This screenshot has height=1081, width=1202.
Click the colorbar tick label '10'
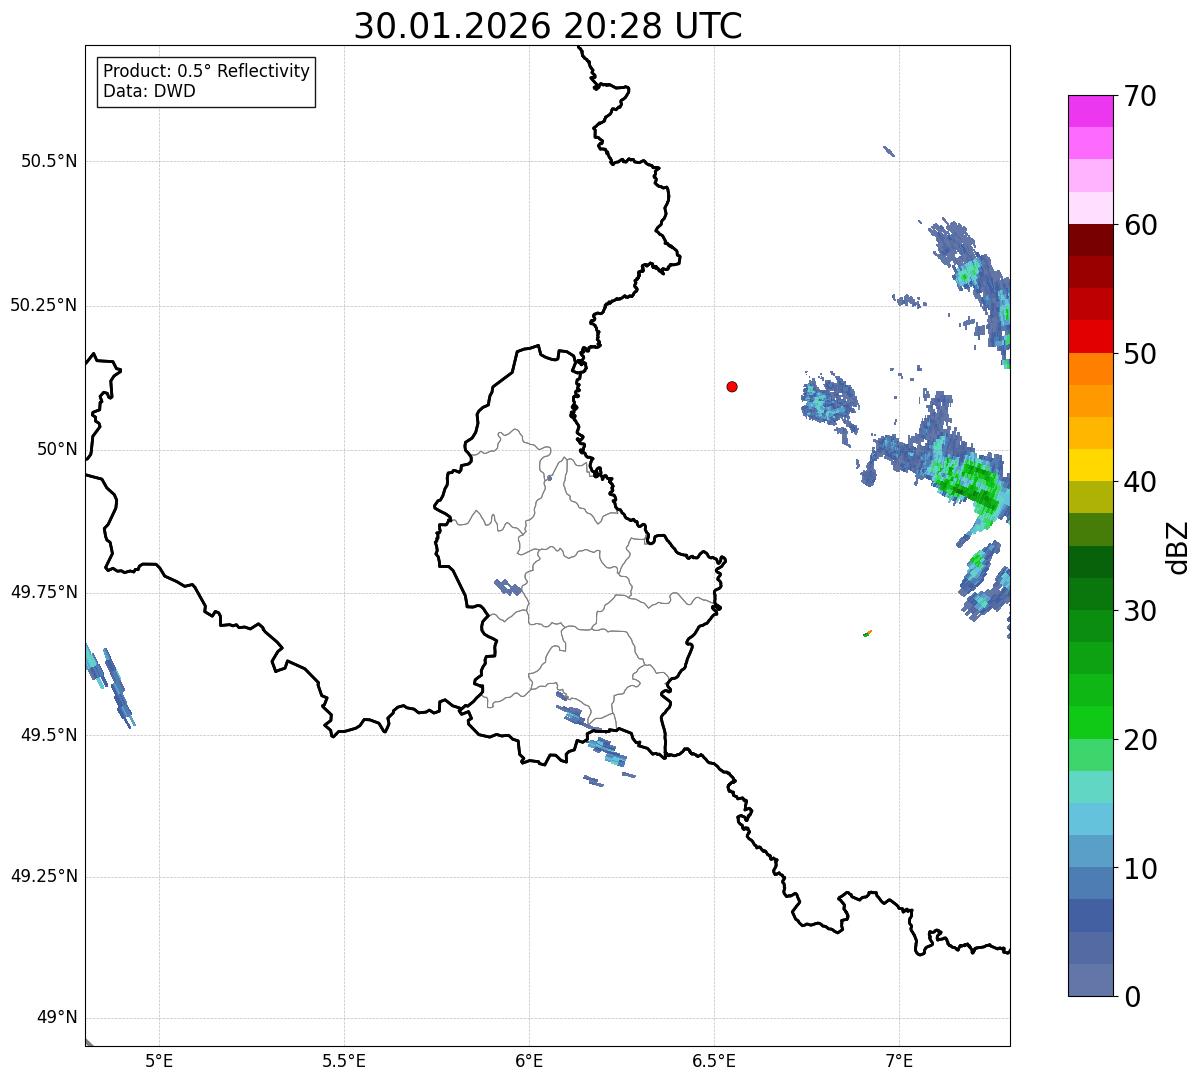click(1139, 869)
